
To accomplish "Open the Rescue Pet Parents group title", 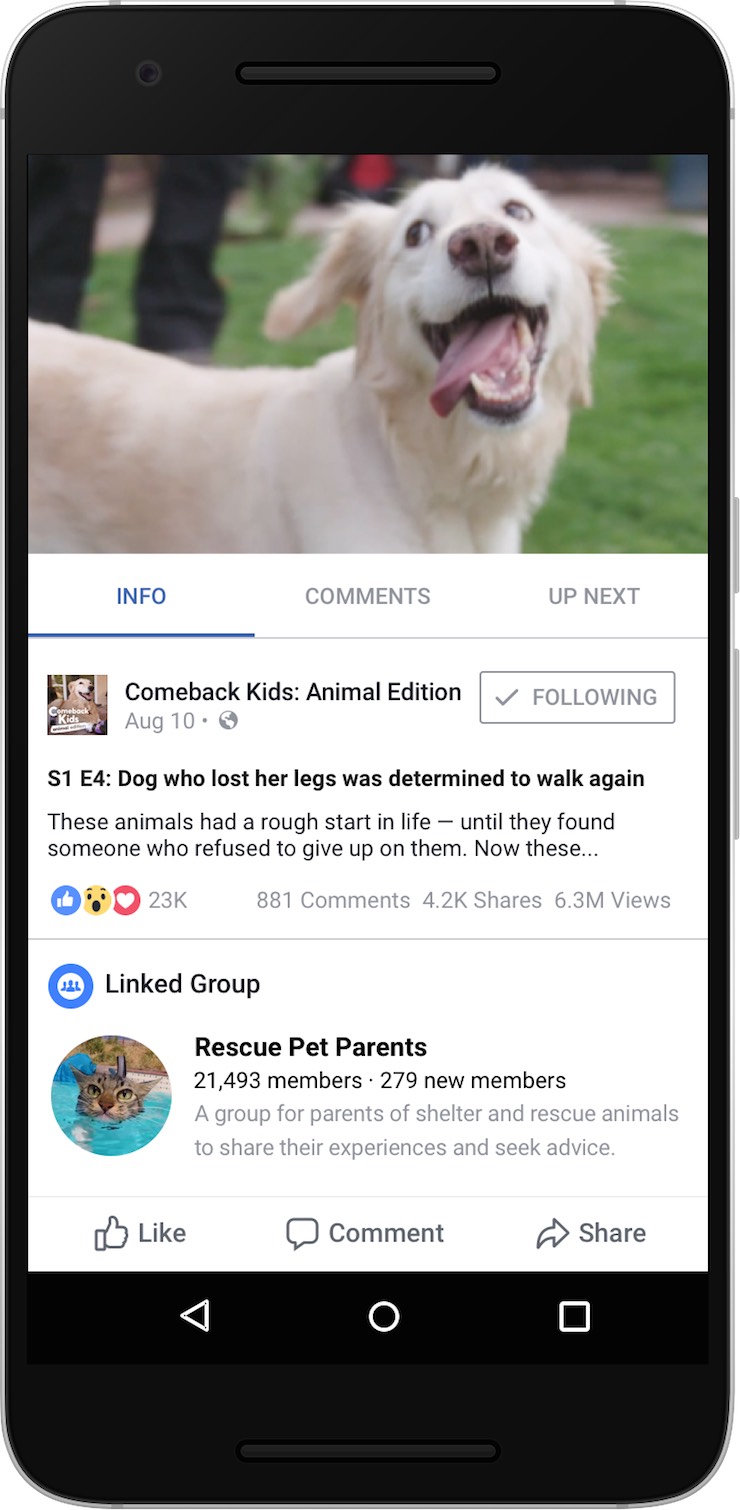I will click(x=311, y=1047).
